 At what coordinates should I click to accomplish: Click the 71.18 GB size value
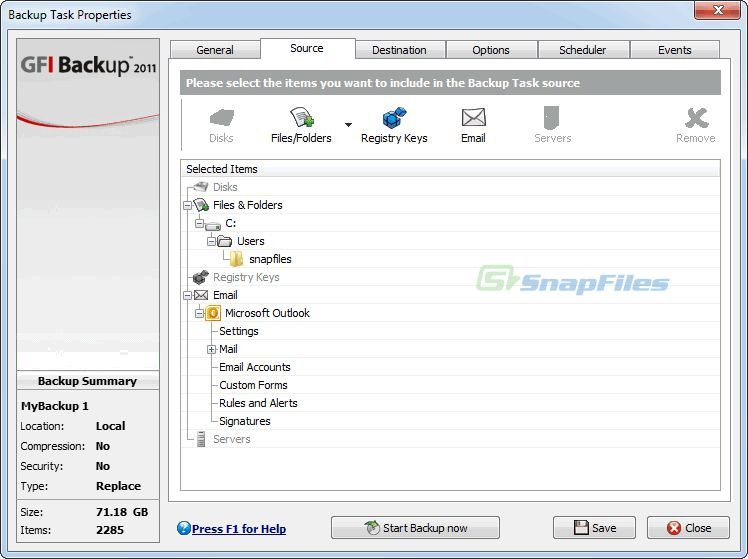122,512
